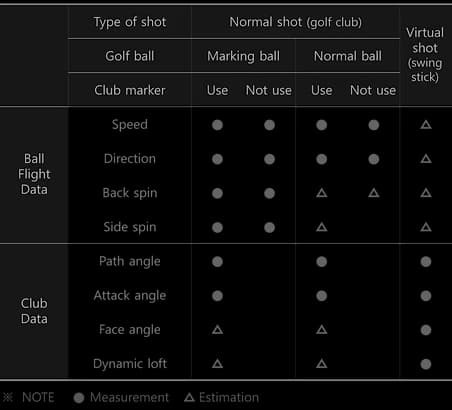This screenshot has height=410, width=452.
Task: Click the Dynamic loft dot in Virtual shot column
Action: [426, 364]
